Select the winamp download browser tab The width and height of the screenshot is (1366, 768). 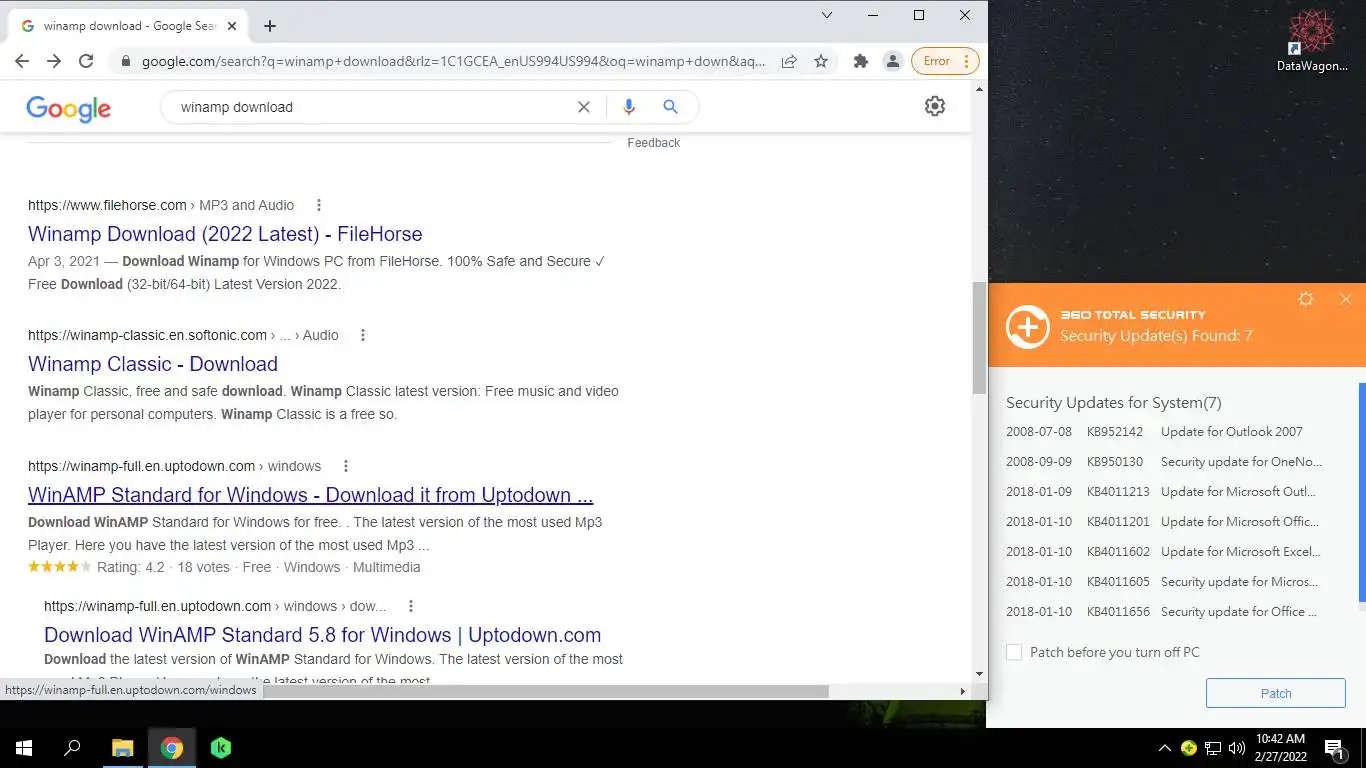tap(128, 26)
